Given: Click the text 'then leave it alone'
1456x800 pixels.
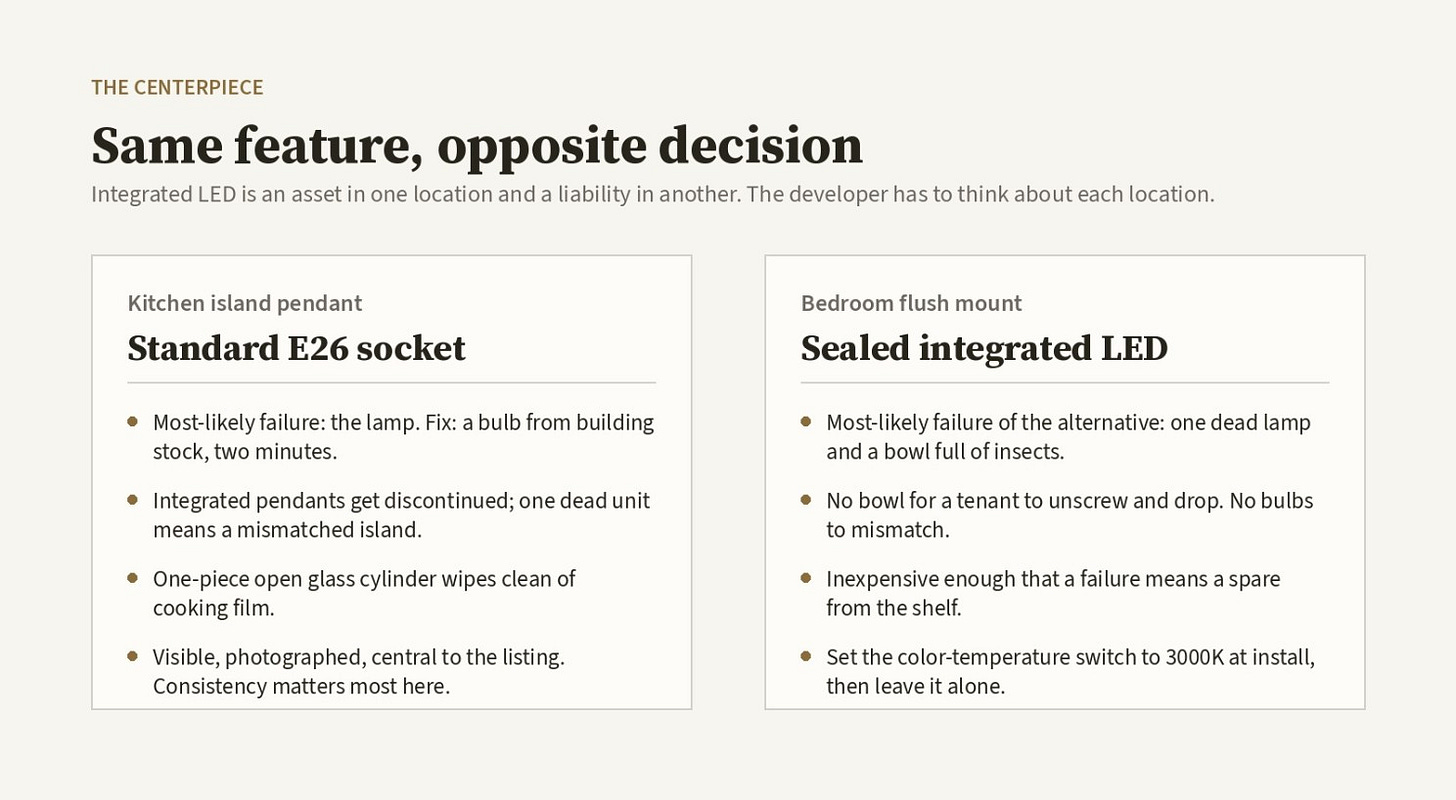Looking at the screenshot, I should coord(915,686).
